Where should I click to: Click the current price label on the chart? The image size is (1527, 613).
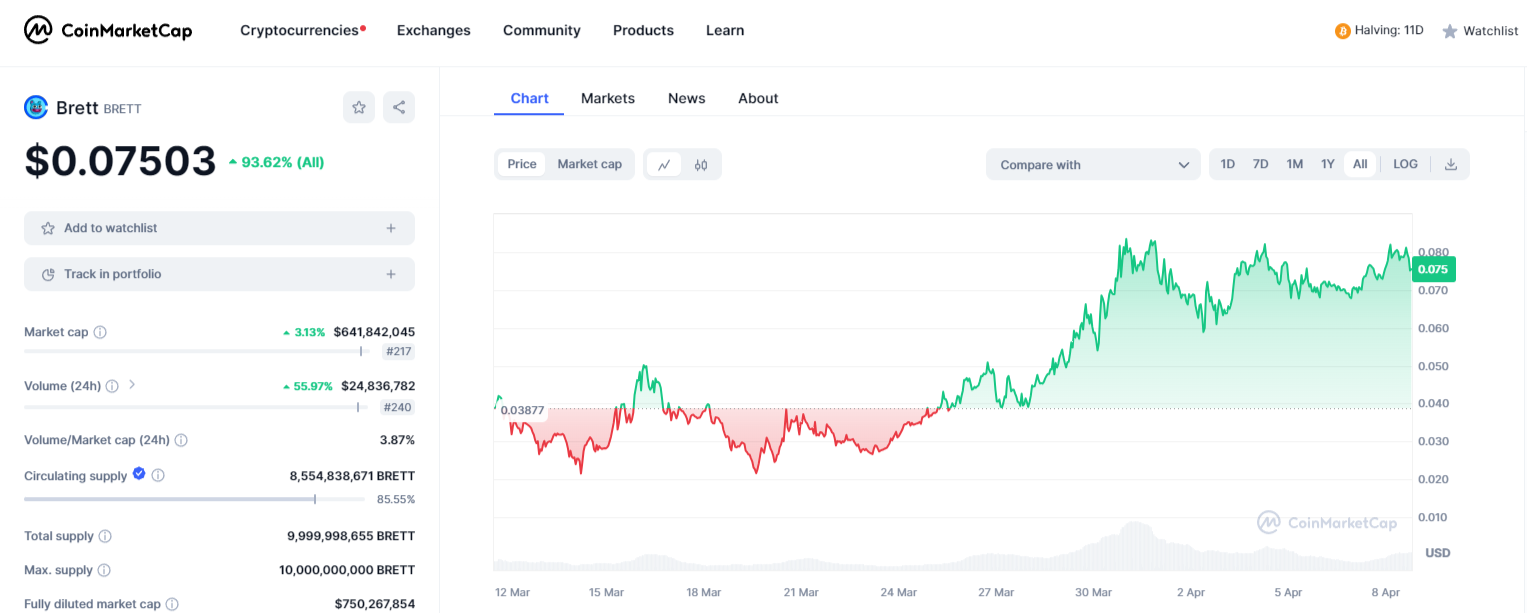coord(1432,269)
